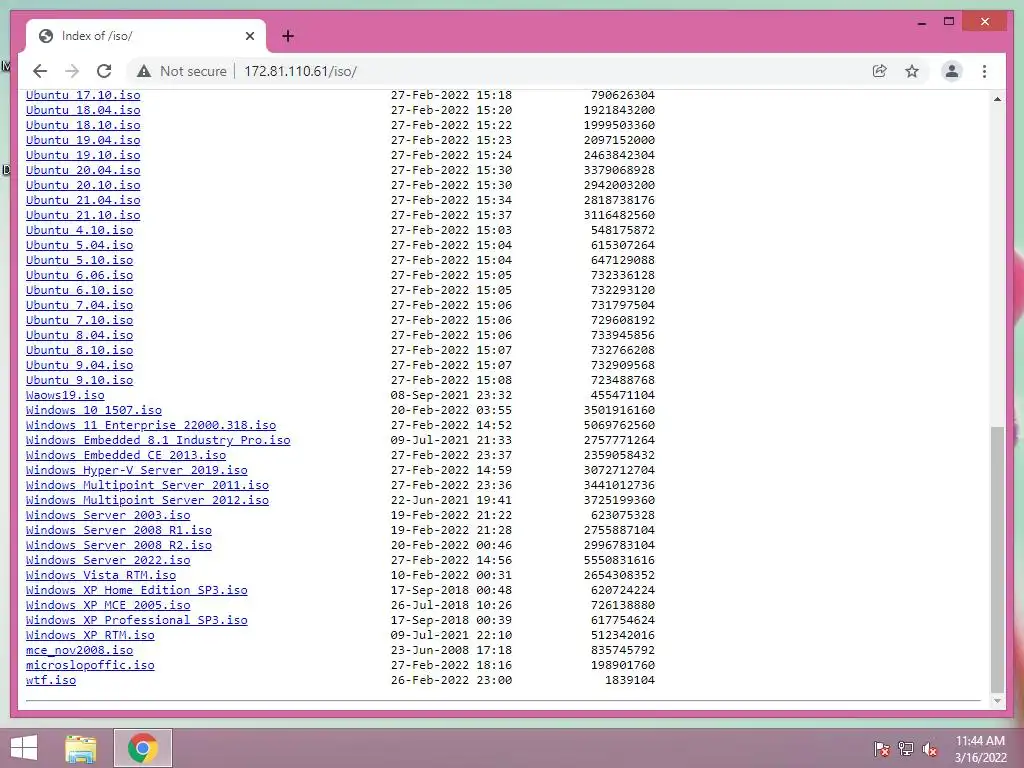Open Chrome three-dot menu

(984, 71)
